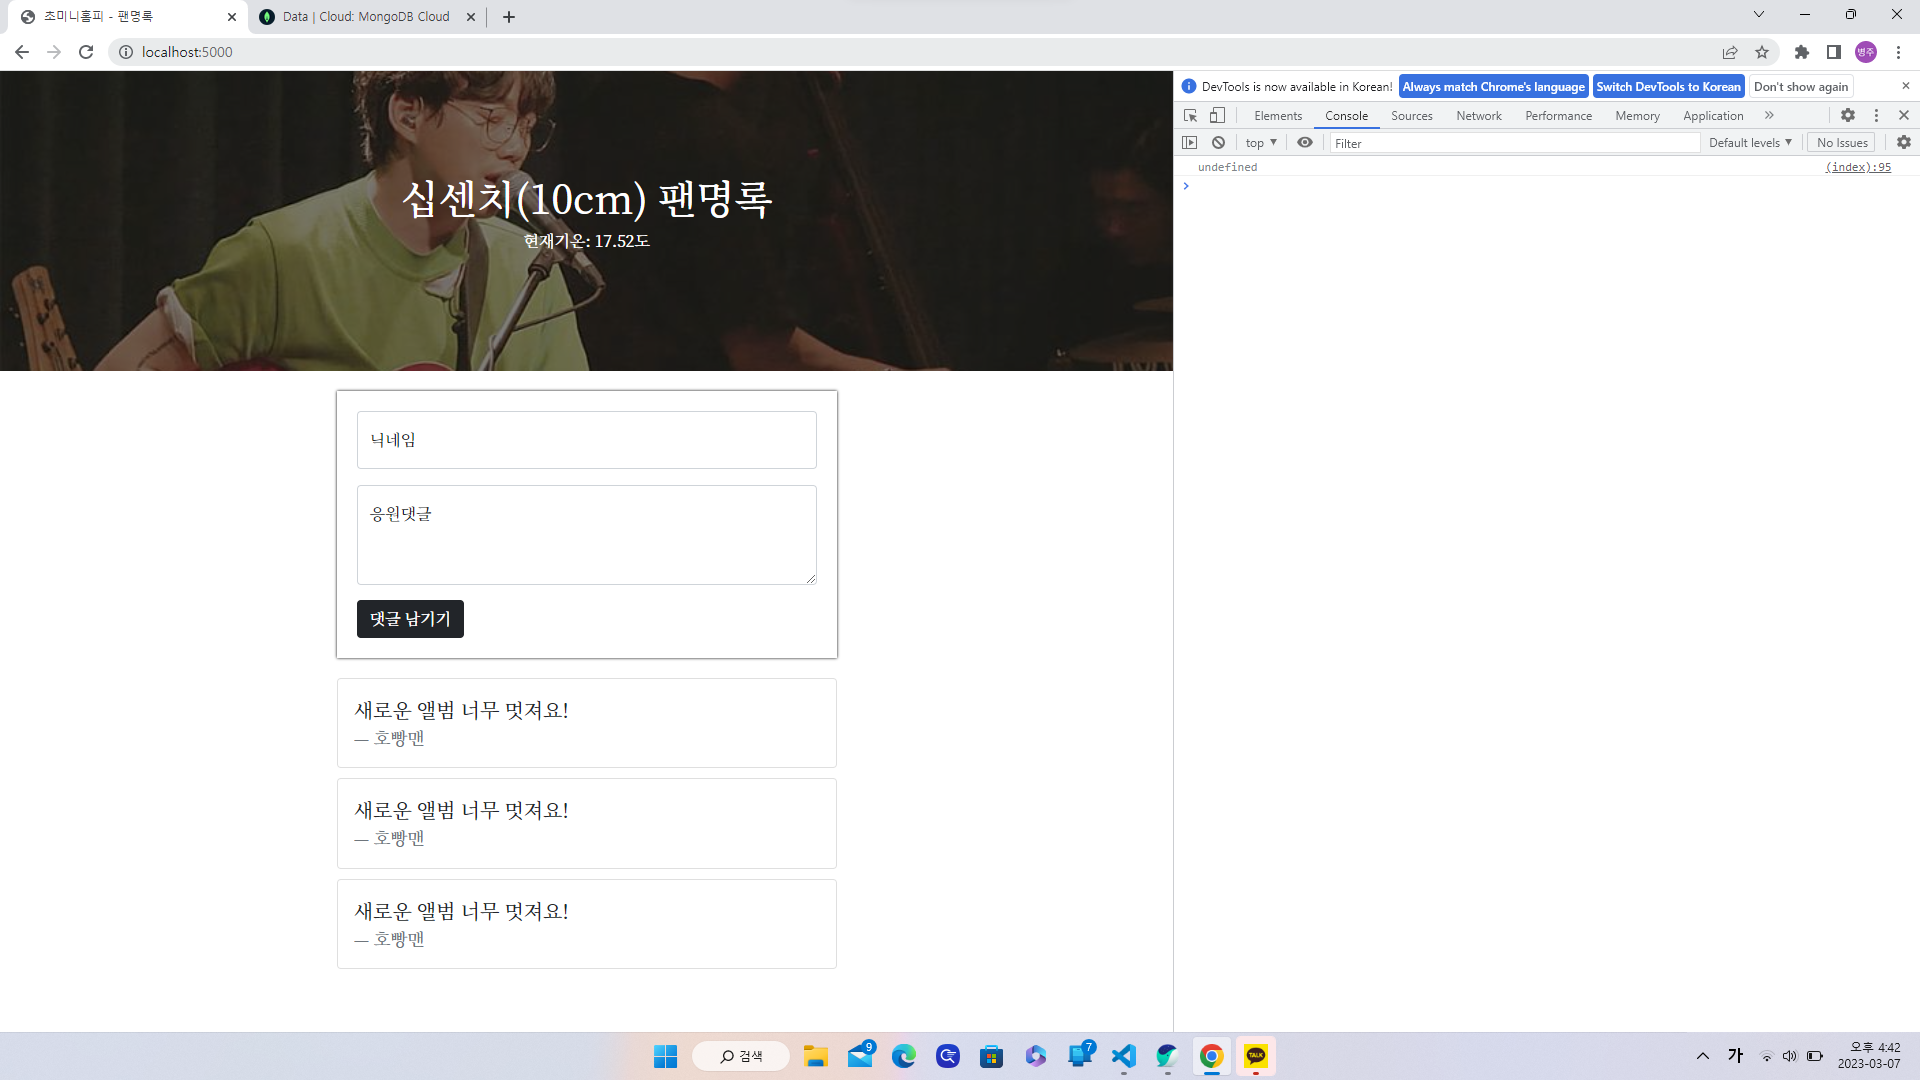Switch to the Console tab
The height and width of the screenshot is (1080, 1920).
(1346, 116)
